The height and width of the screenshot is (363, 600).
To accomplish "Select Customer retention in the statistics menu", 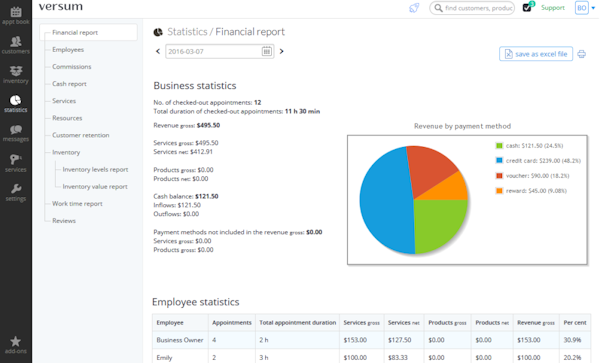I will (x=81, y=135).
